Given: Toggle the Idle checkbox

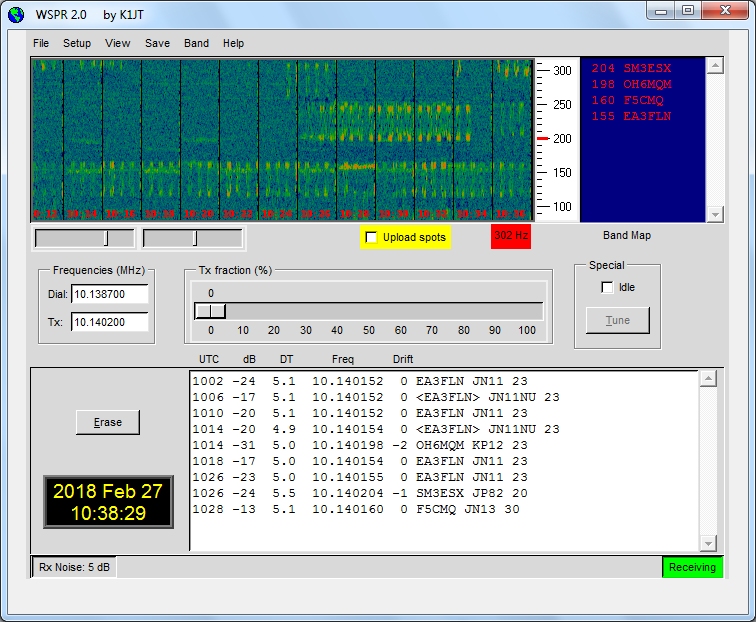Looking at the screenshot, I should pyautogui.click(x=607, y=287).
